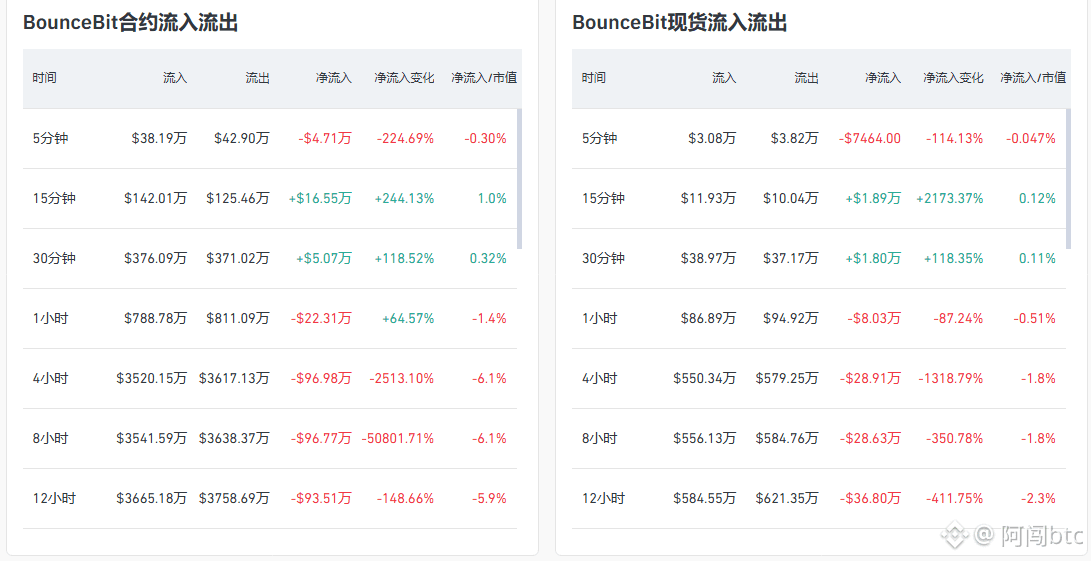Screen dimensions: 1091x561
Task: Sort 合约 table by 净流入 column header
Action: [x=333, y=78]
